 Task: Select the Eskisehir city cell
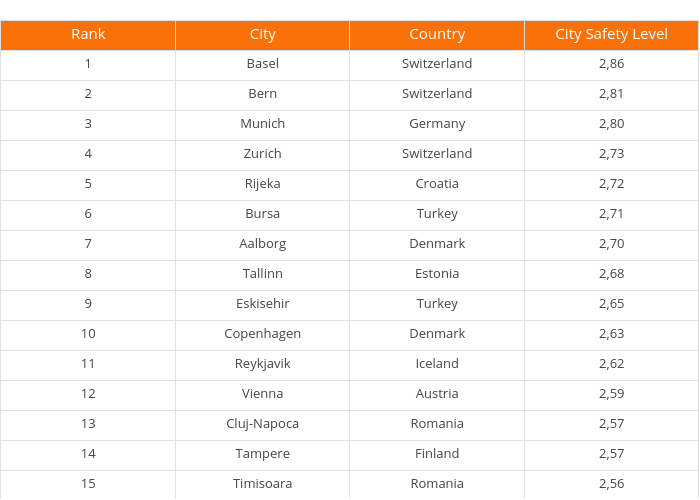pos(262,304)
